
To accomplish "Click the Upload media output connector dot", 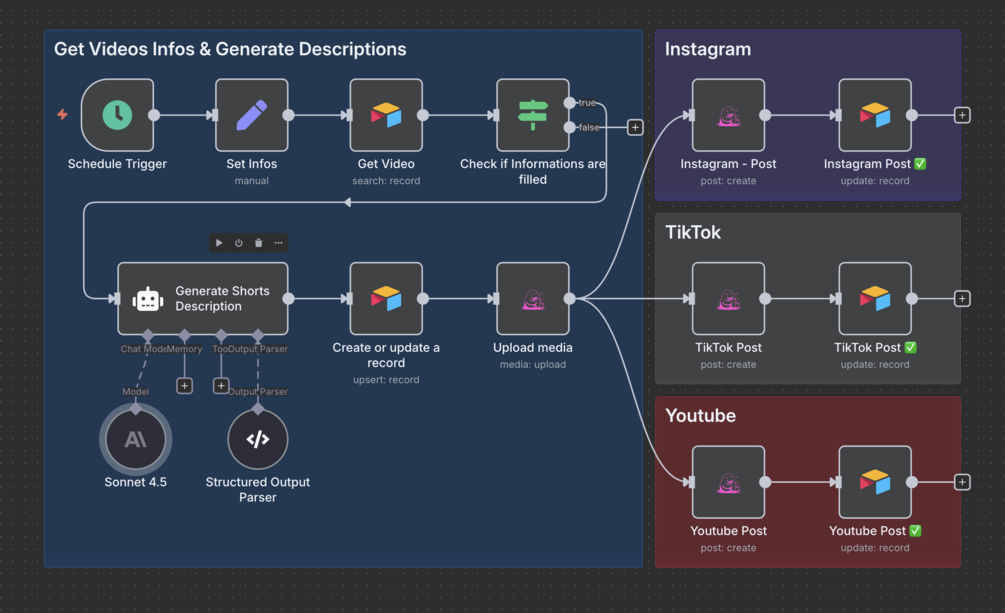I will tap(569, 299).
